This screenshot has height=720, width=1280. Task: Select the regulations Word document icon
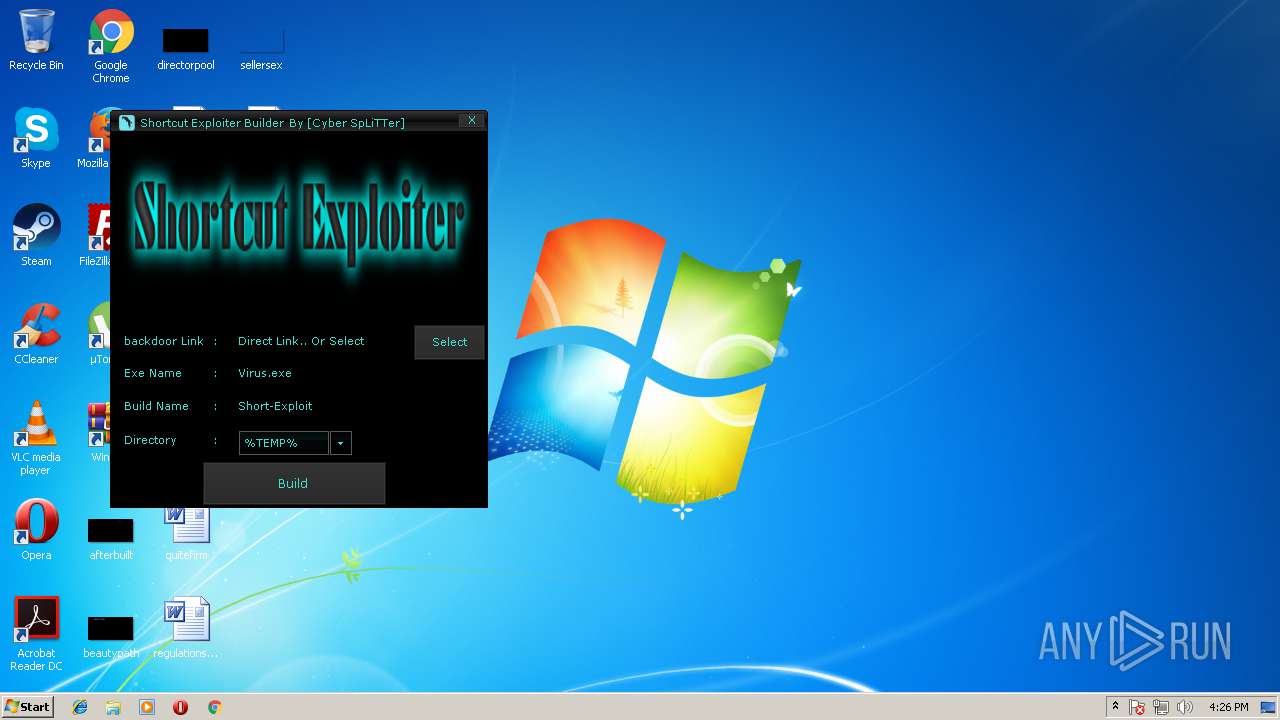(x=187, y=628)
